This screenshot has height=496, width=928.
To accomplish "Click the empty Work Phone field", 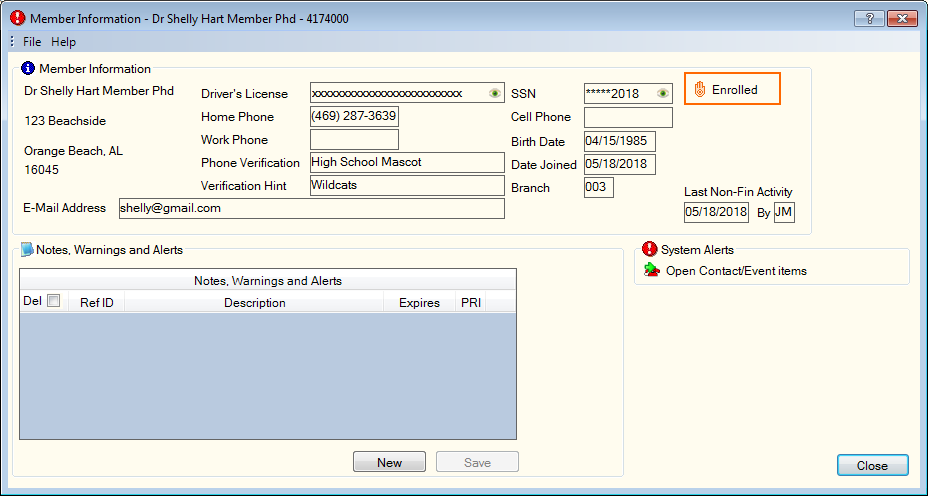I will click(355, 140).
